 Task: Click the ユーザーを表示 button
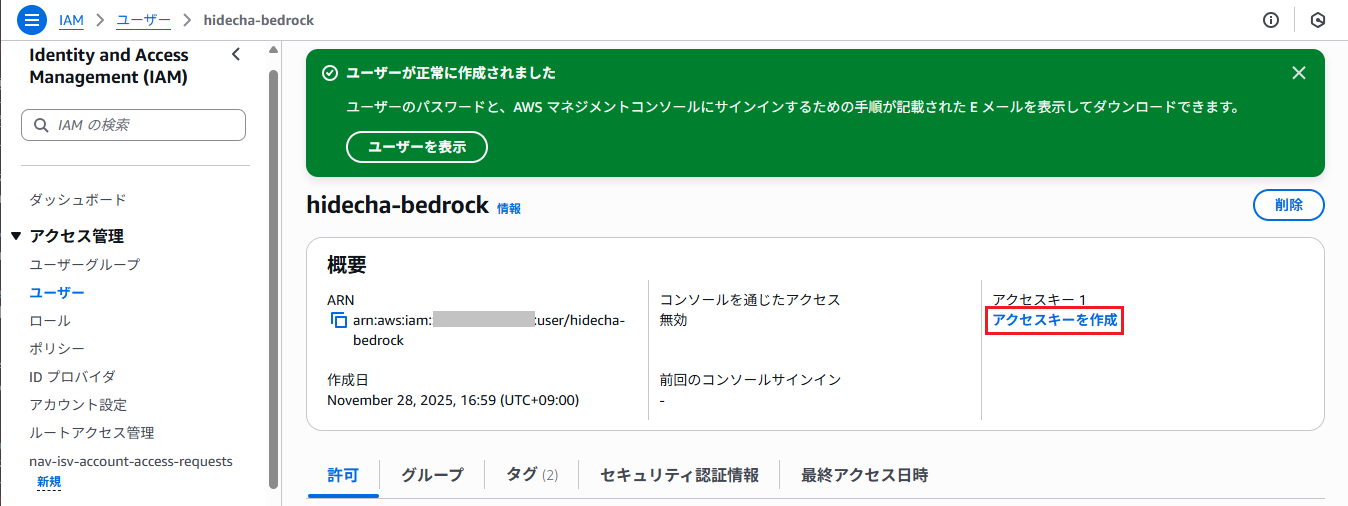tap(416, 147)
